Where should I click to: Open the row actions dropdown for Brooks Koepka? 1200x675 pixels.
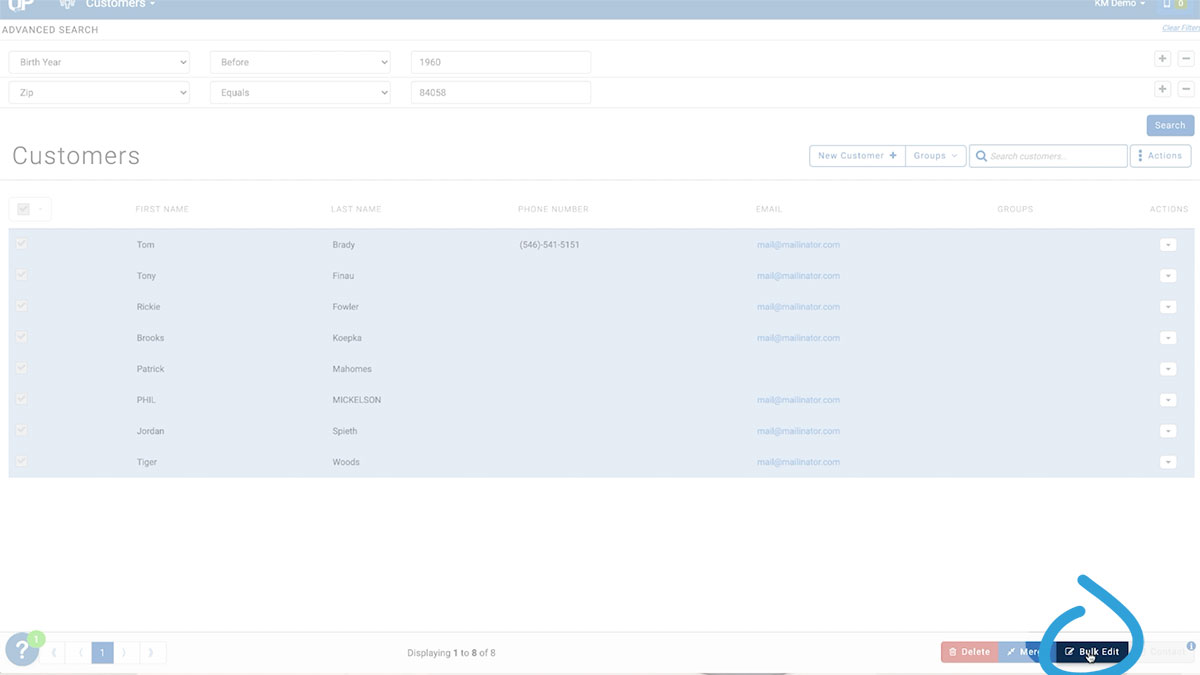[x=1168, y=338]
